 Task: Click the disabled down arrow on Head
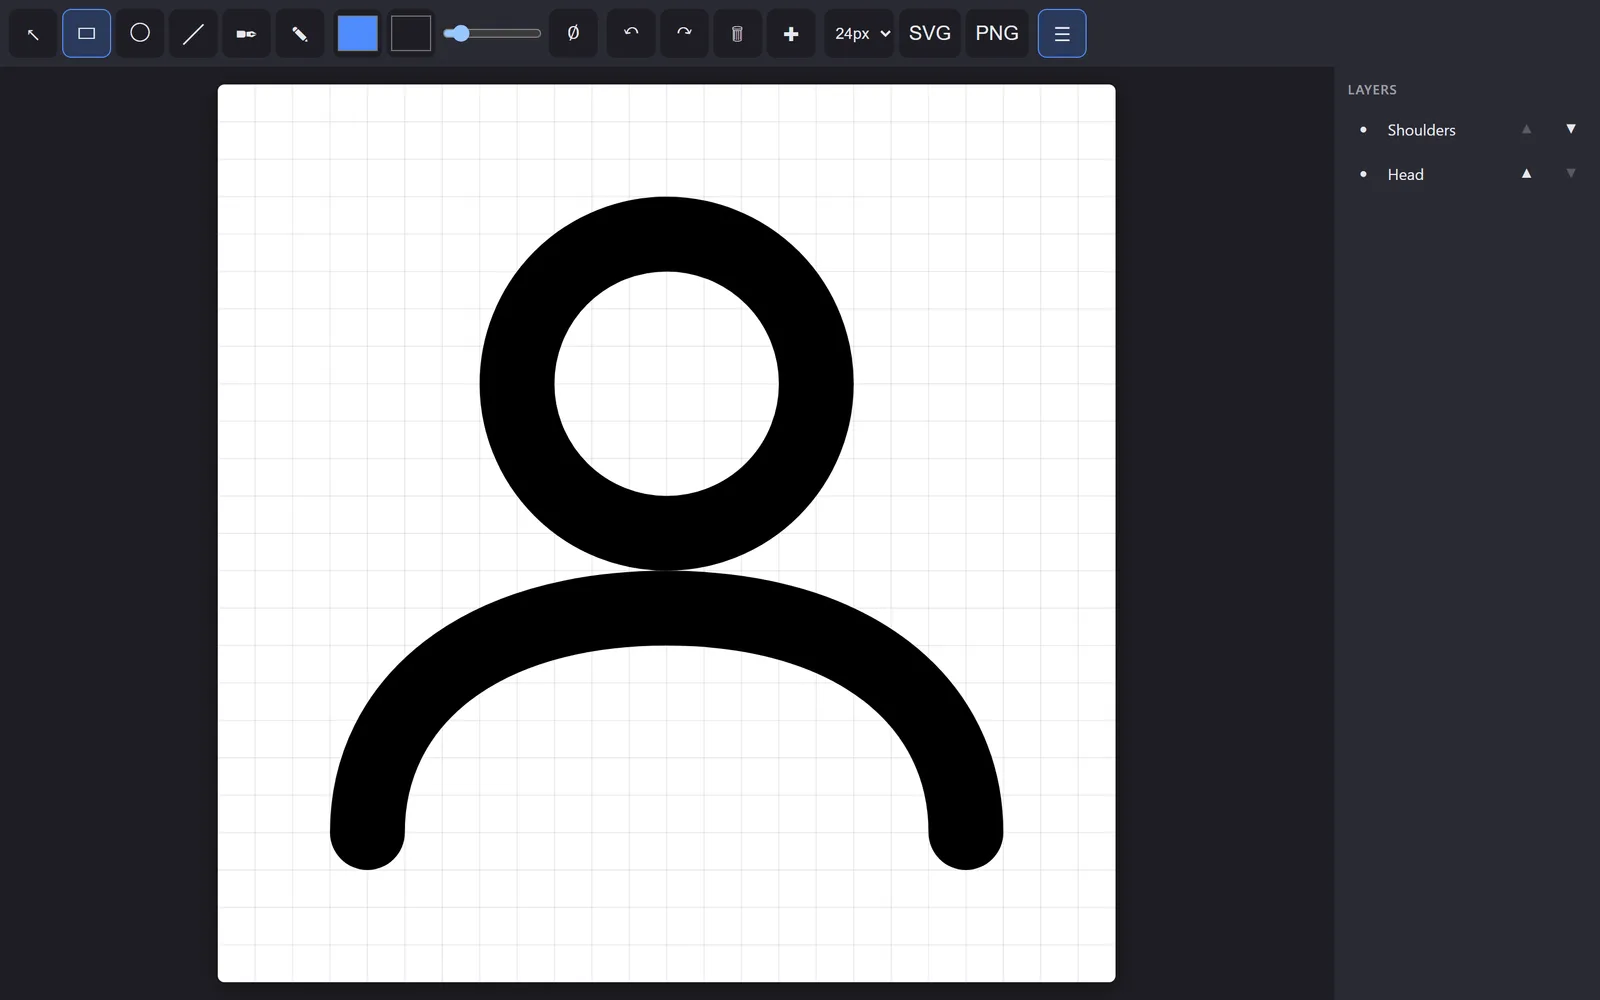(1571, 173)
